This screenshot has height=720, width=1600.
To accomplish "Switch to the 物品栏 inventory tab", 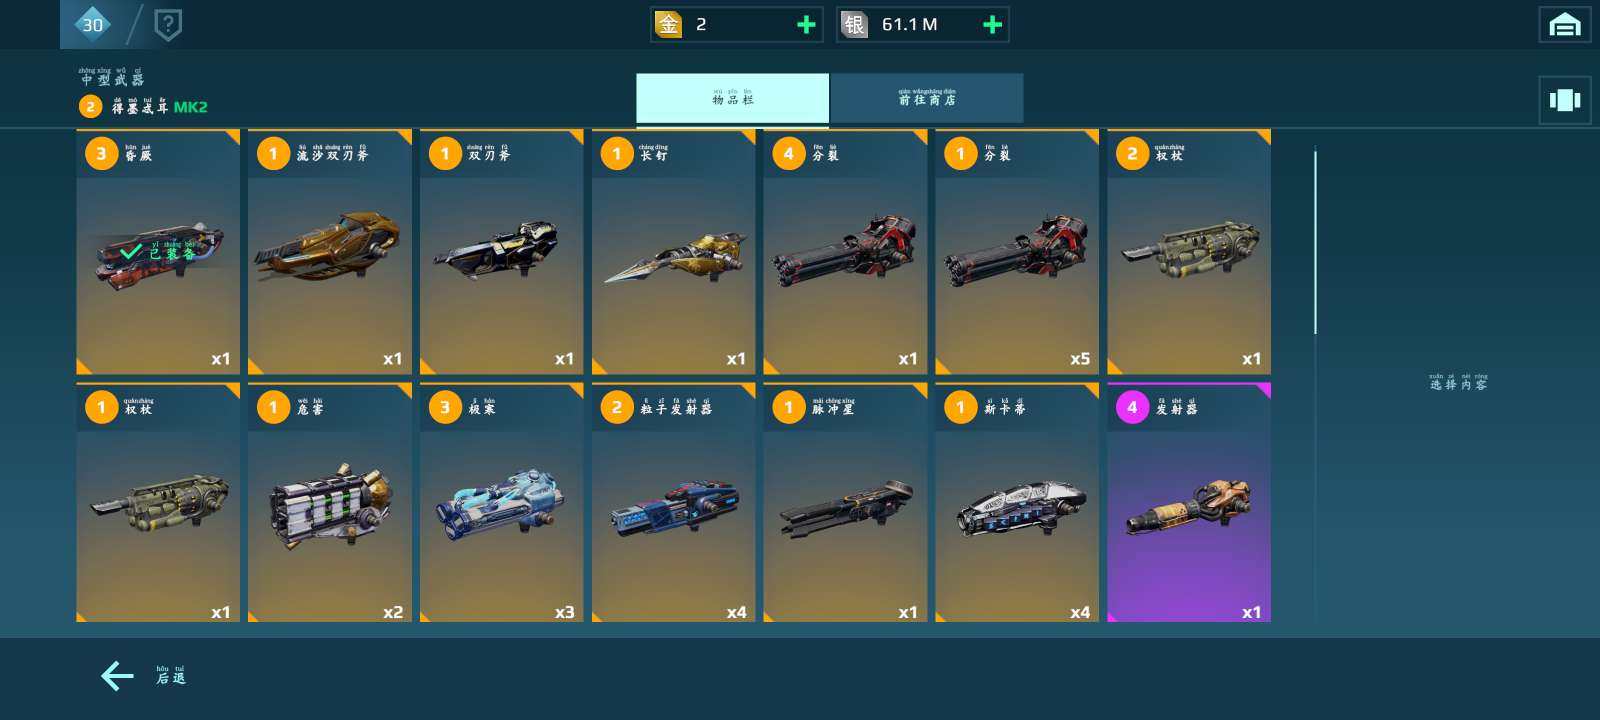I will (732, 98).
